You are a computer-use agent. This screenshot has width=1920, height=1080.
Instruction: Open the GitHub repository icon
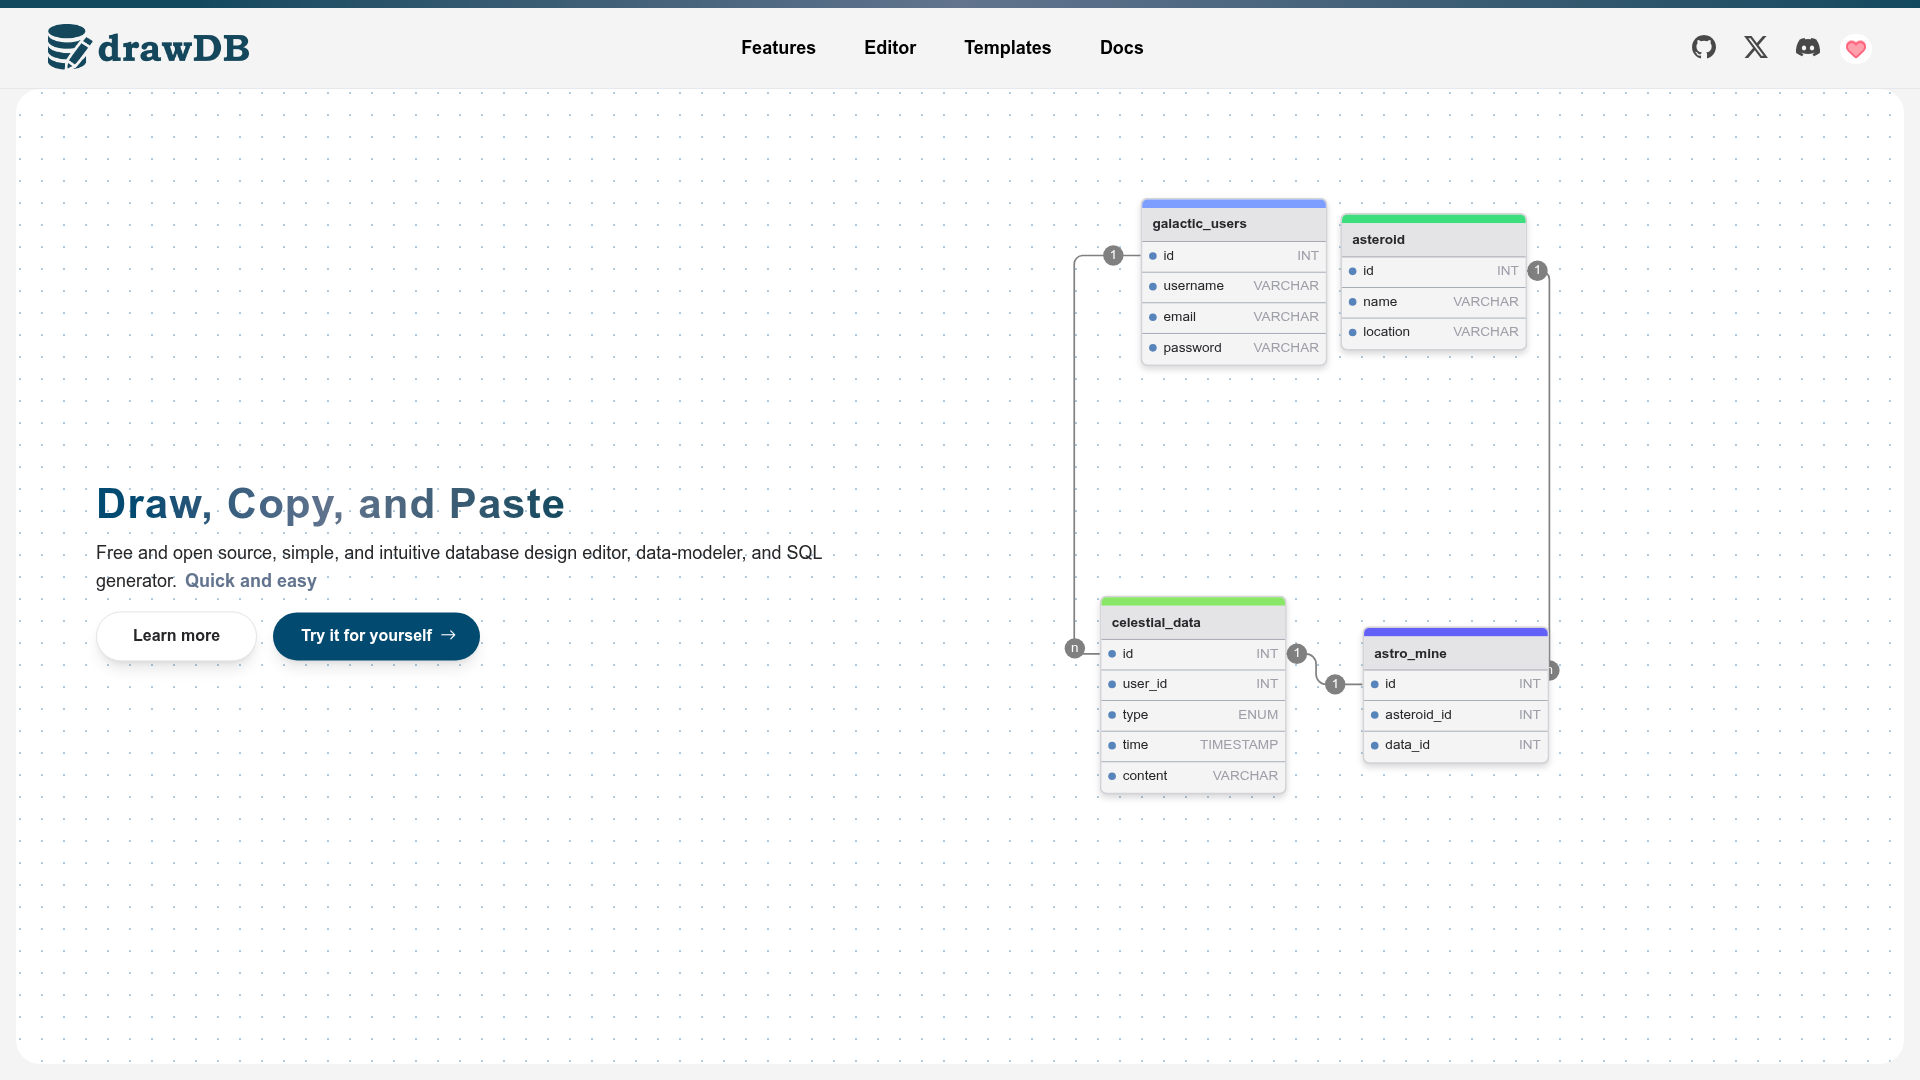1704,47
